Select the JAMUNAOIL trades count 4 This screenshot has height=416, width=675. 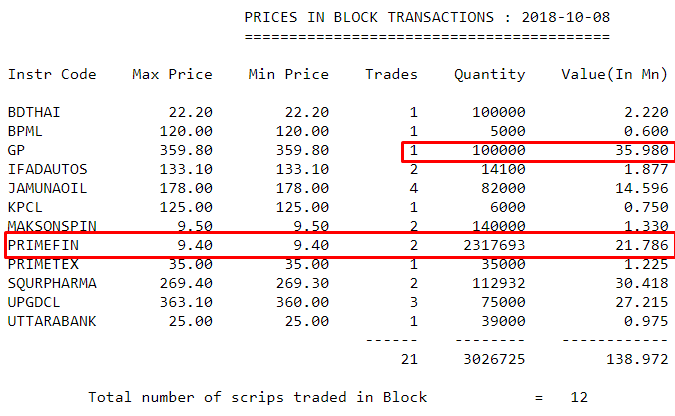(414, 188)
